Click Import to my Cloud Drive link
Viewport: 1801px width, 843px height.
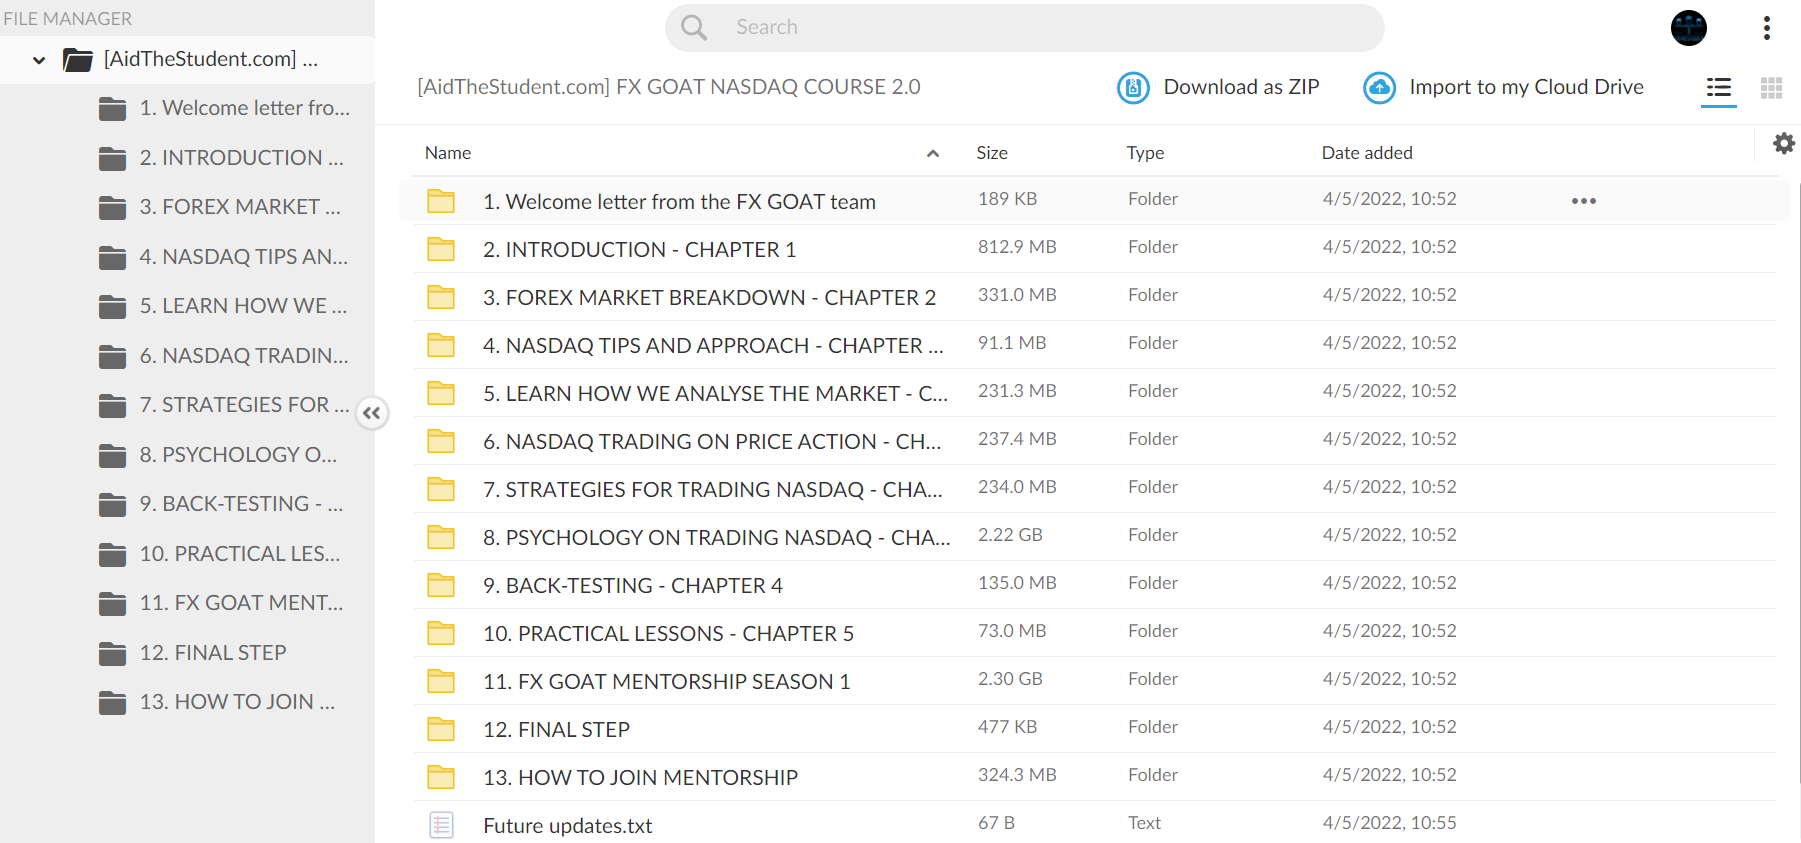point(1526,87)
